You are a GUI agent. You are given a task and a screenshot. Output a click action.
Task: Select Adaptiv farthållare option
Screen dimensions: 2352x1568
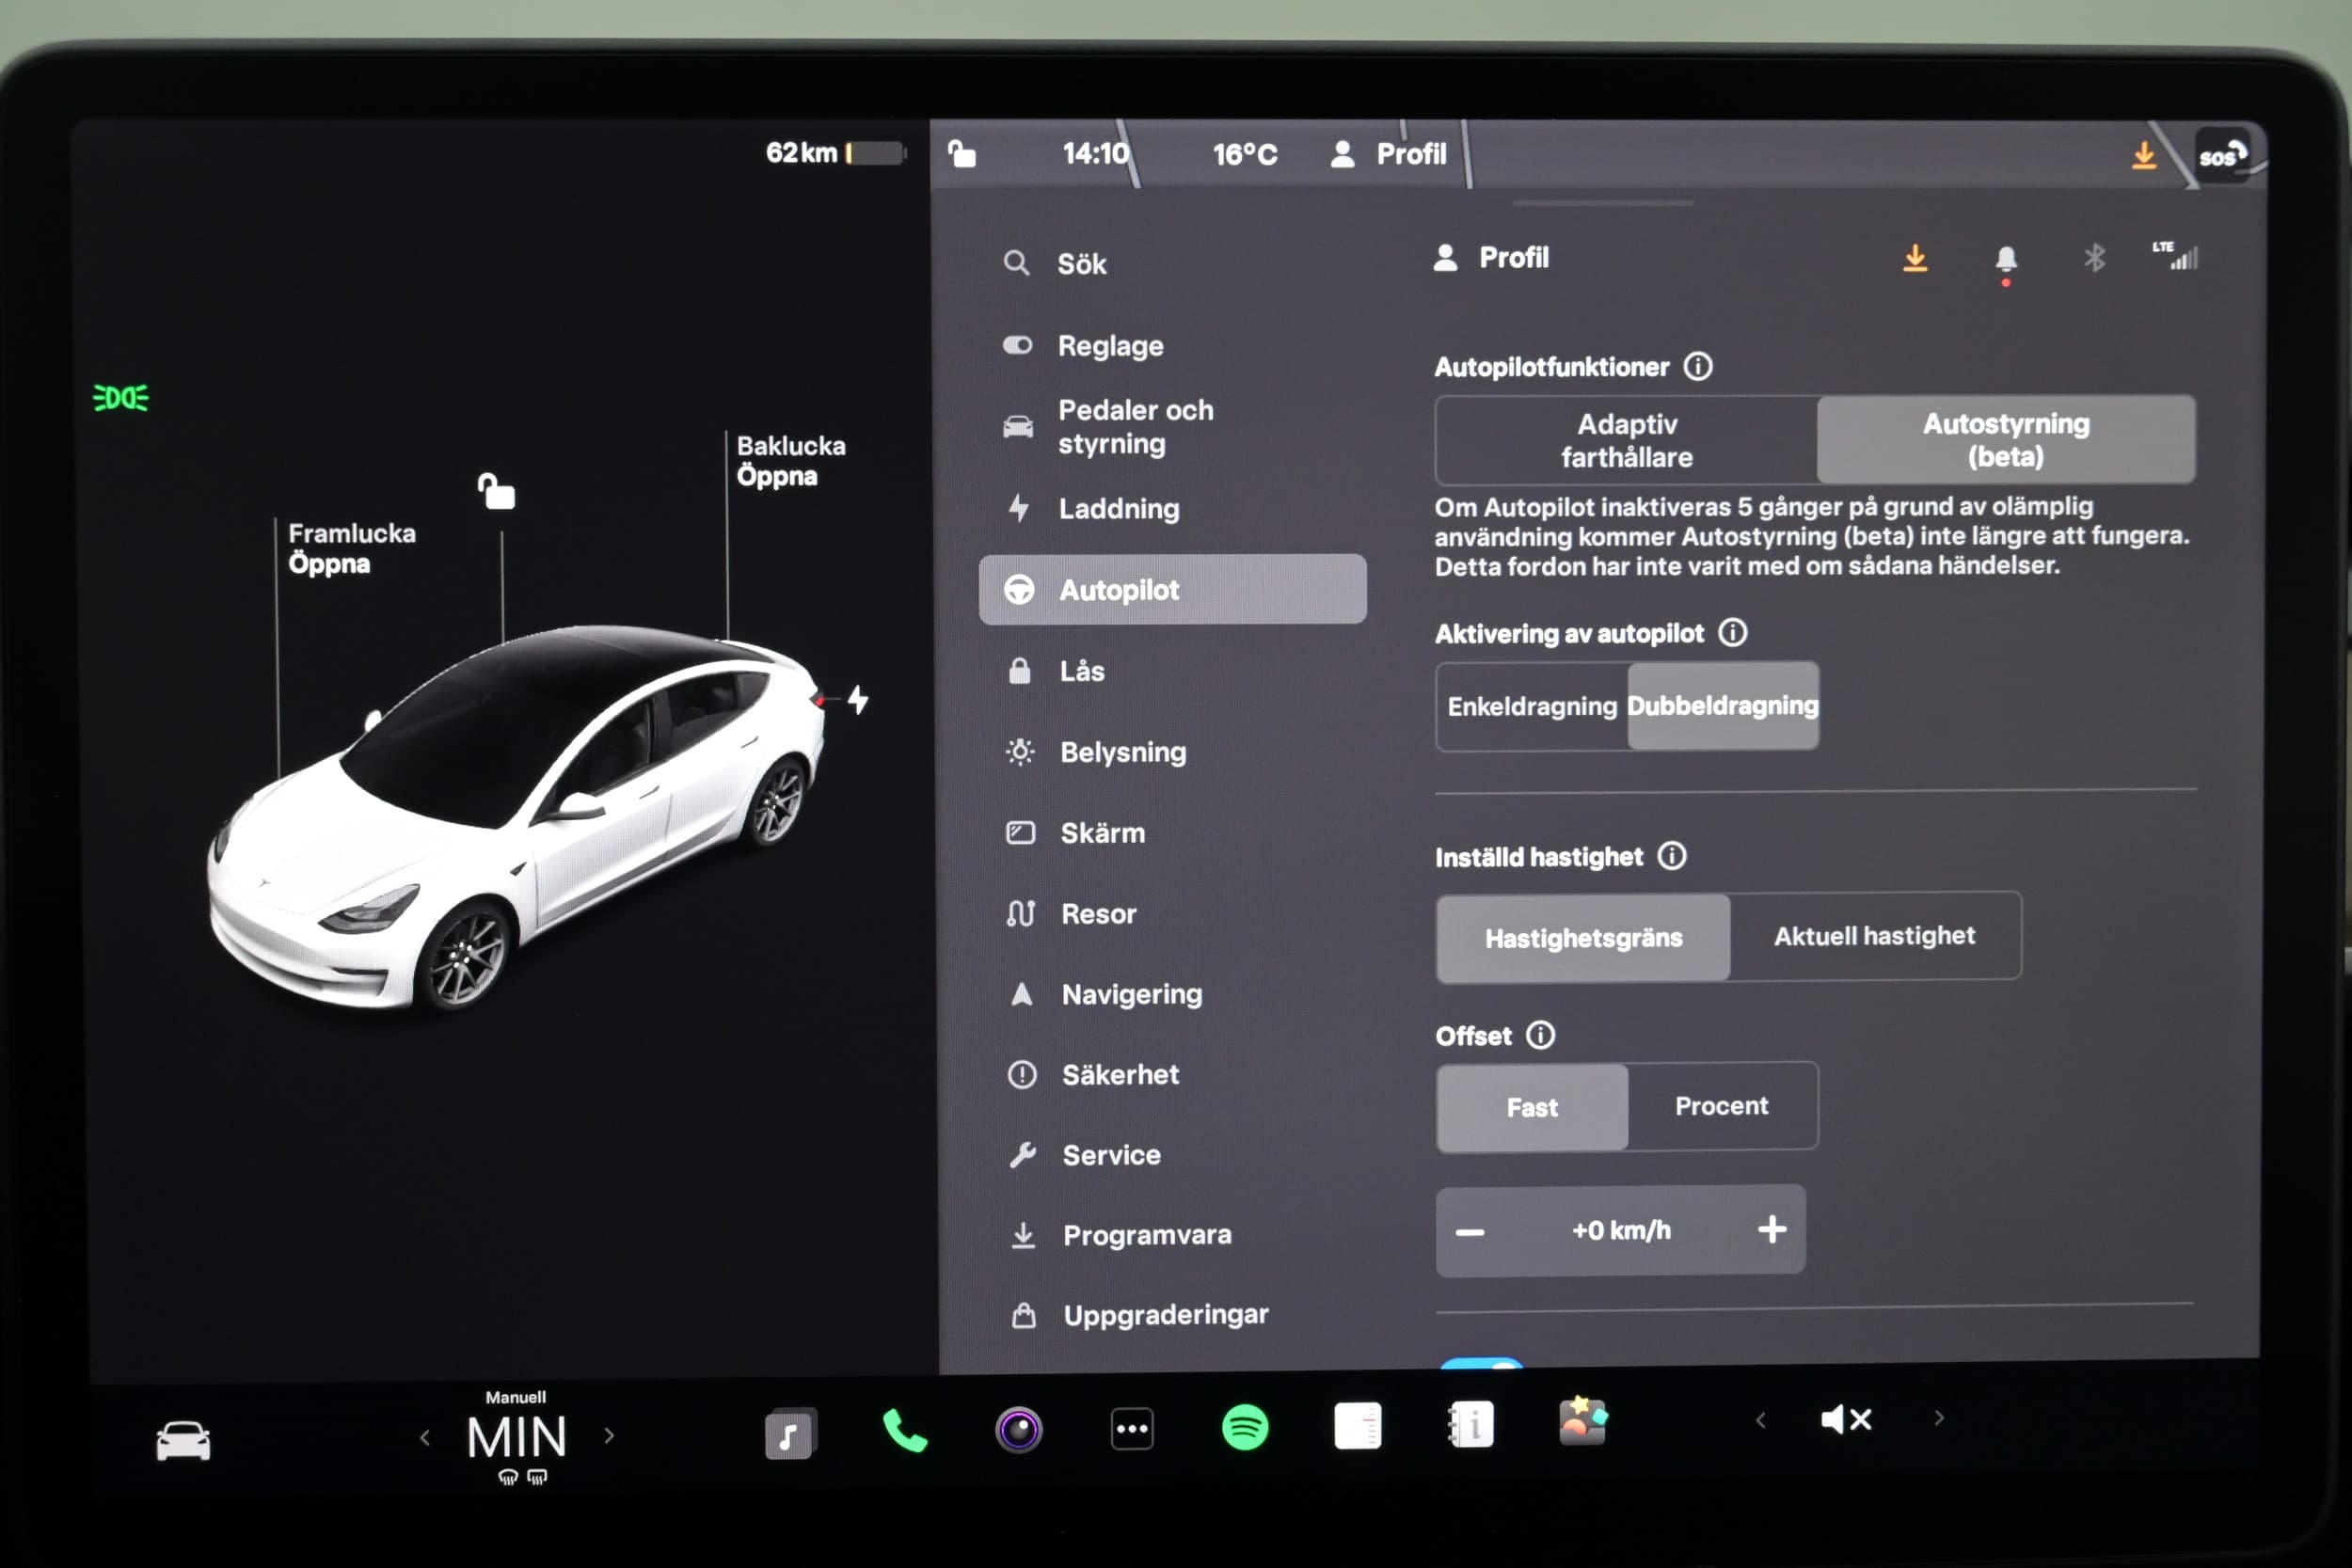point(1626,440)
